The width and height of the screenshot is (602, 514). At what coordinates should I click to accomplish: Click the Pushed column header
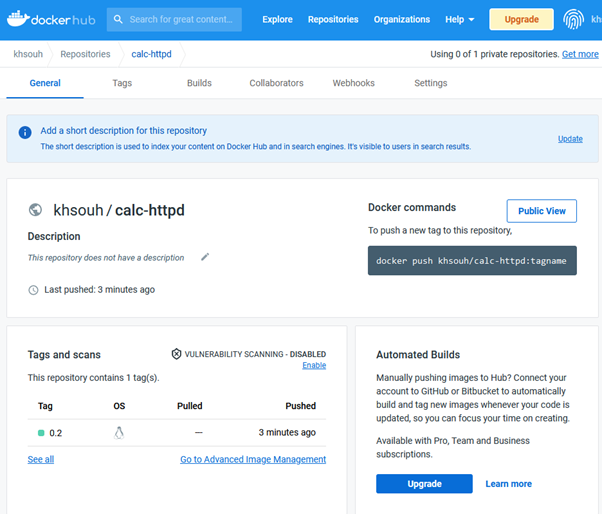pyautogui.click(x=300, y=406)
